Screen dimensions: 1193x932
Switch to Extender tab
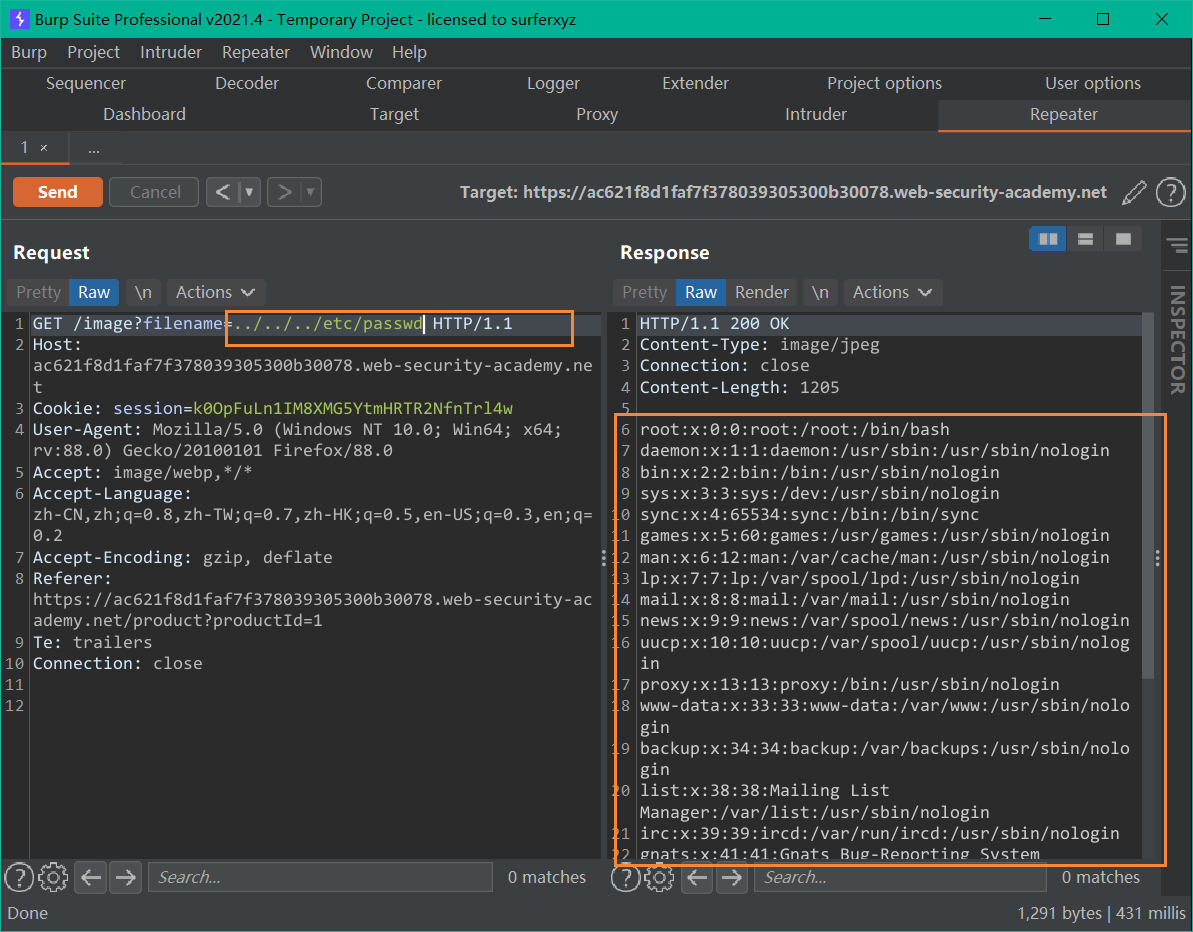[x=695, y=83]
